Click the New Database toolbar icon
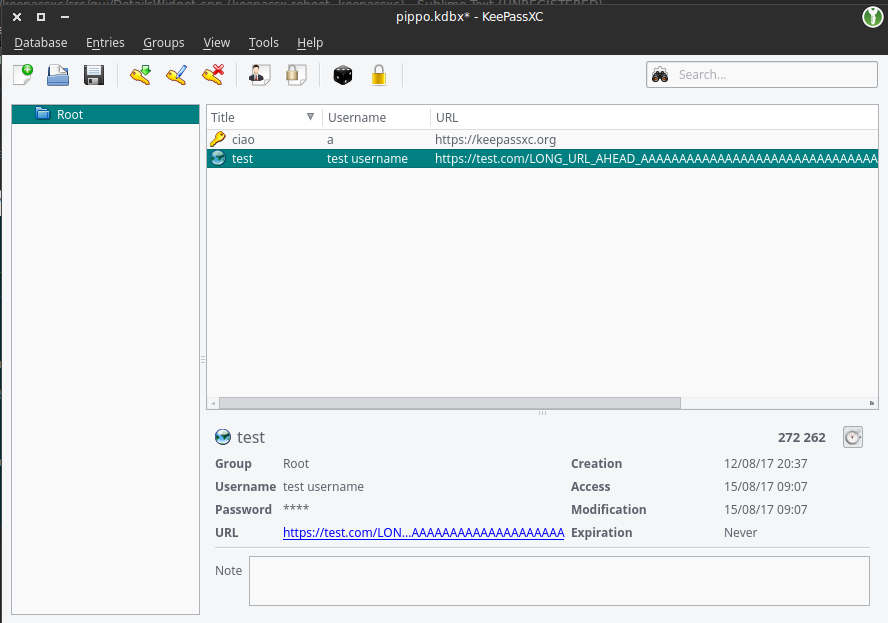This screenshot has height=623, width=888. [23, 75]
